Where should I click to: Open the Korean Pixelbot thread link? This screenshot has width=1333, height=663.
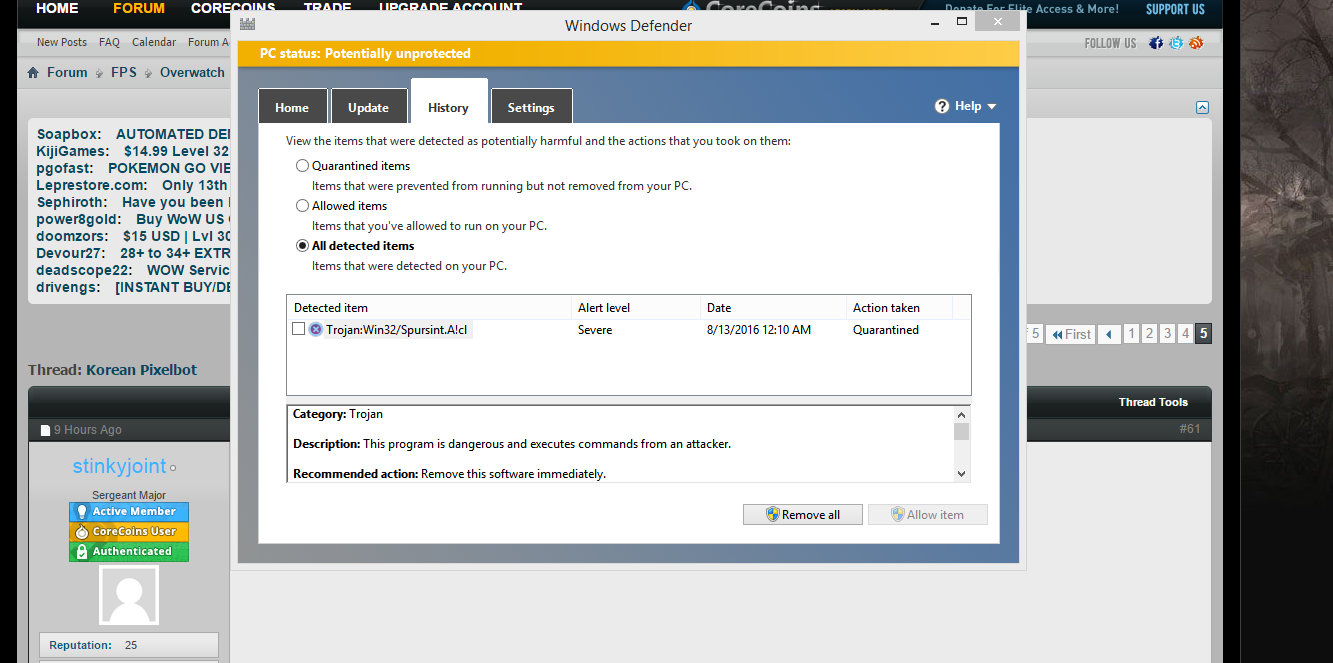[x=141, y=370]
